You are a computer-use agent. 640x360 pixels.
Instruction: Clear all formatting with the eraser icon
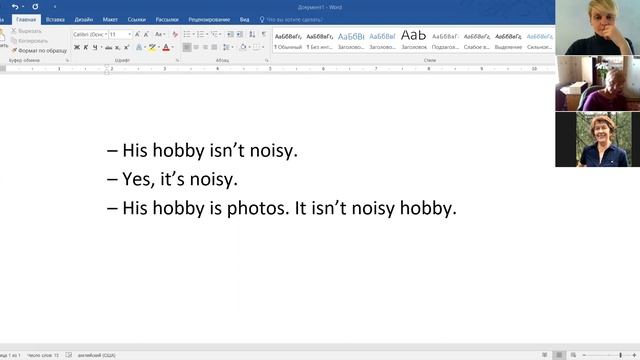click(x=175, y=34)
